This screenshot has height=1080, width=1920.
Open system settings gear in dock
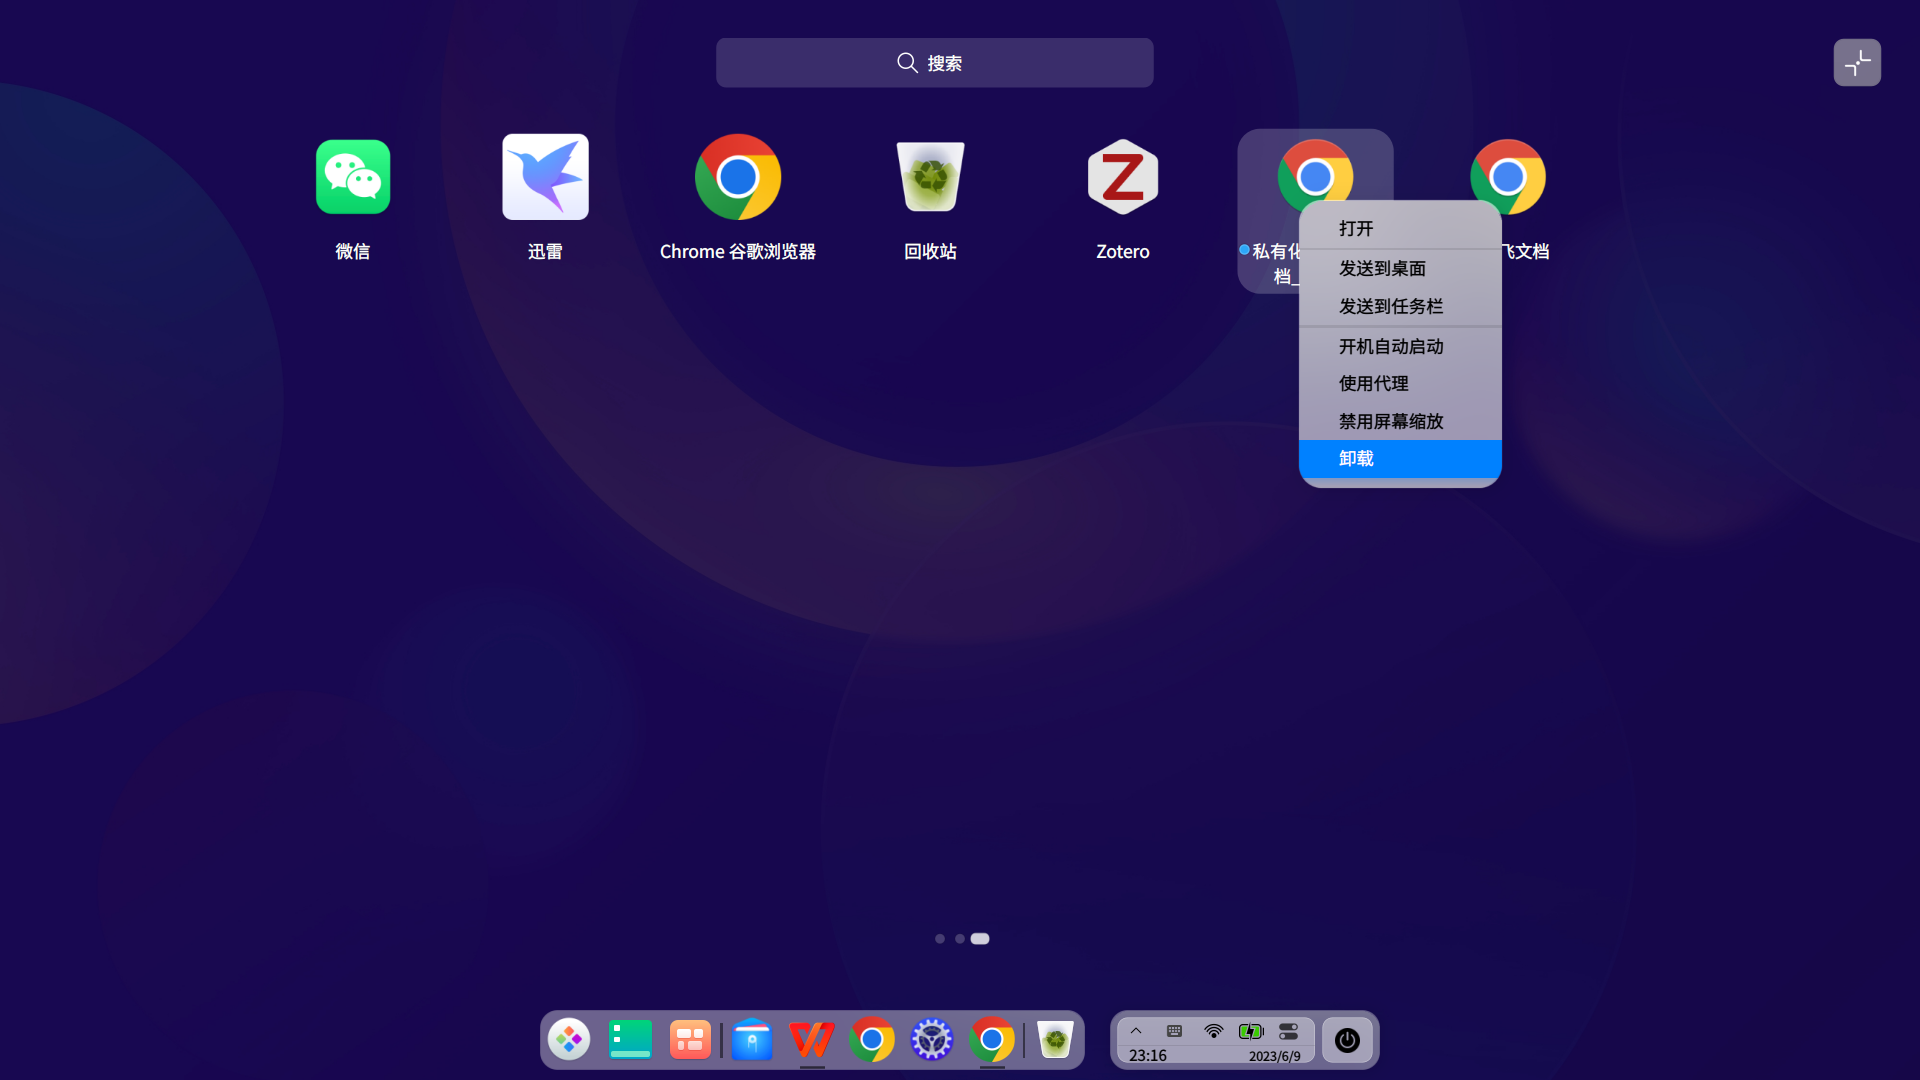click(x=932, y=1040)
